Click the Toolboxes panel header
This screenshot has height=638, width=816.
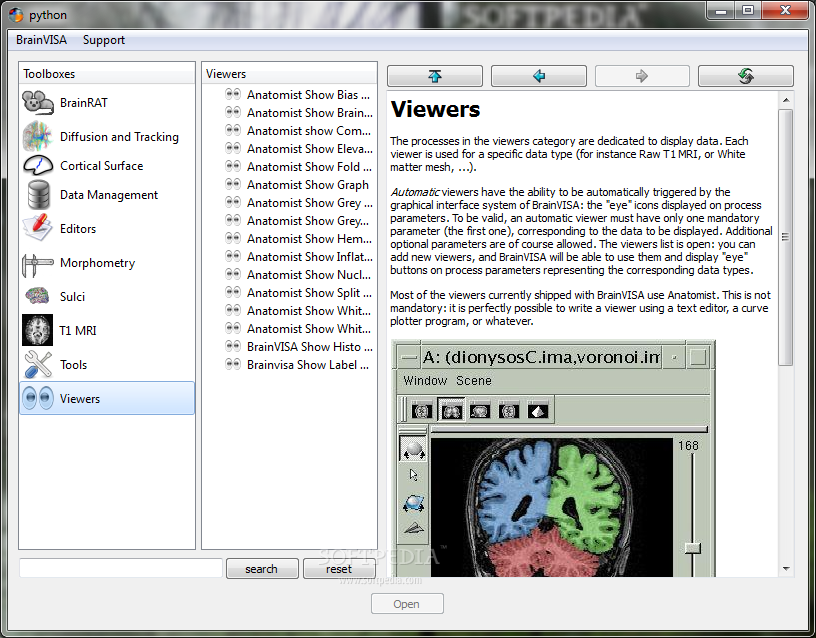point(107,74)
